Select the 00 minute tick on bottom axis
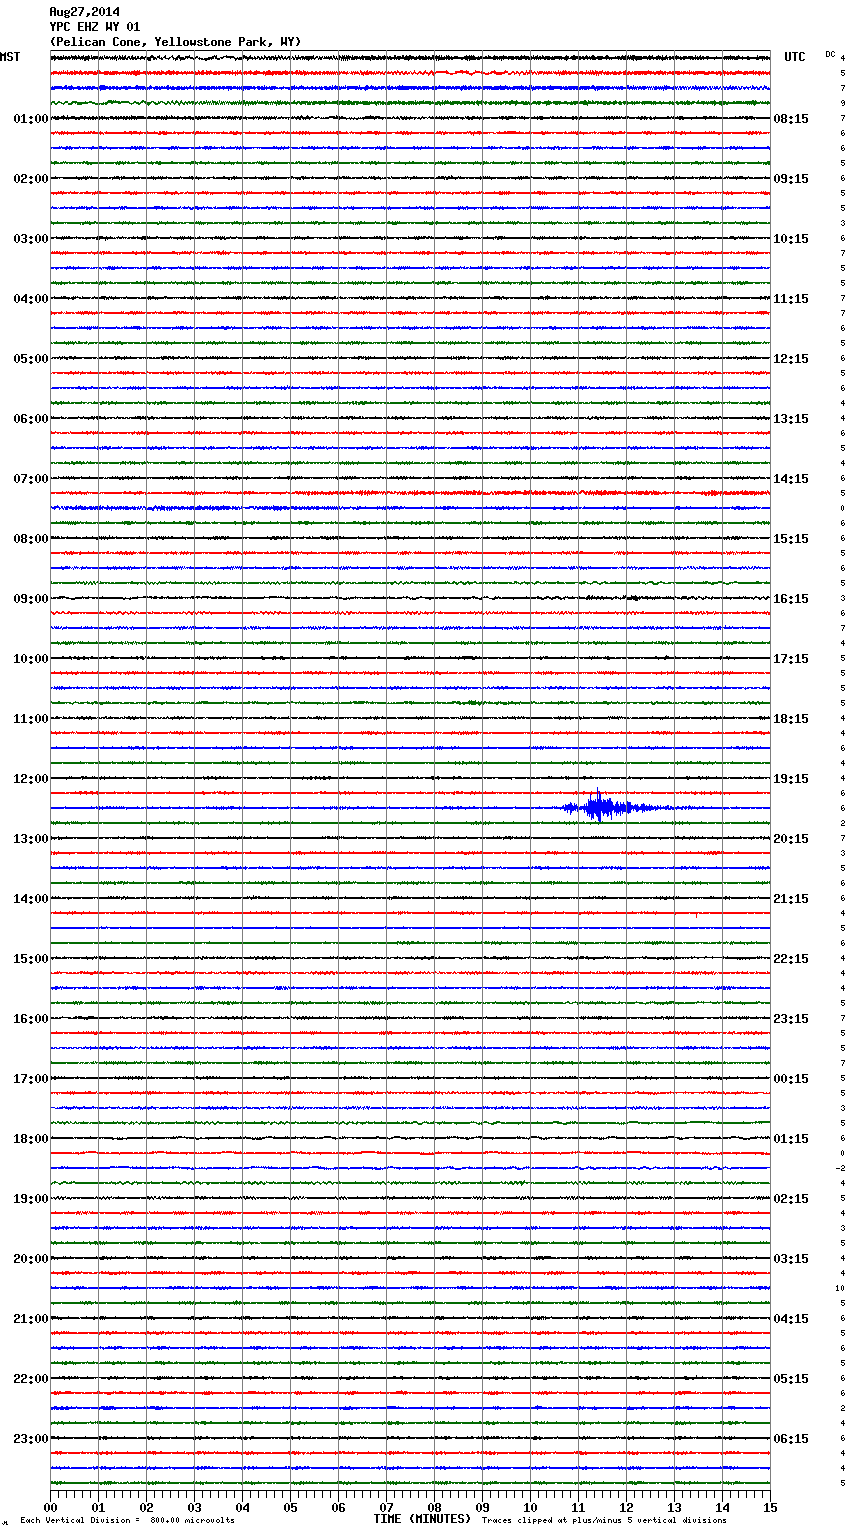 point(50,1507)
